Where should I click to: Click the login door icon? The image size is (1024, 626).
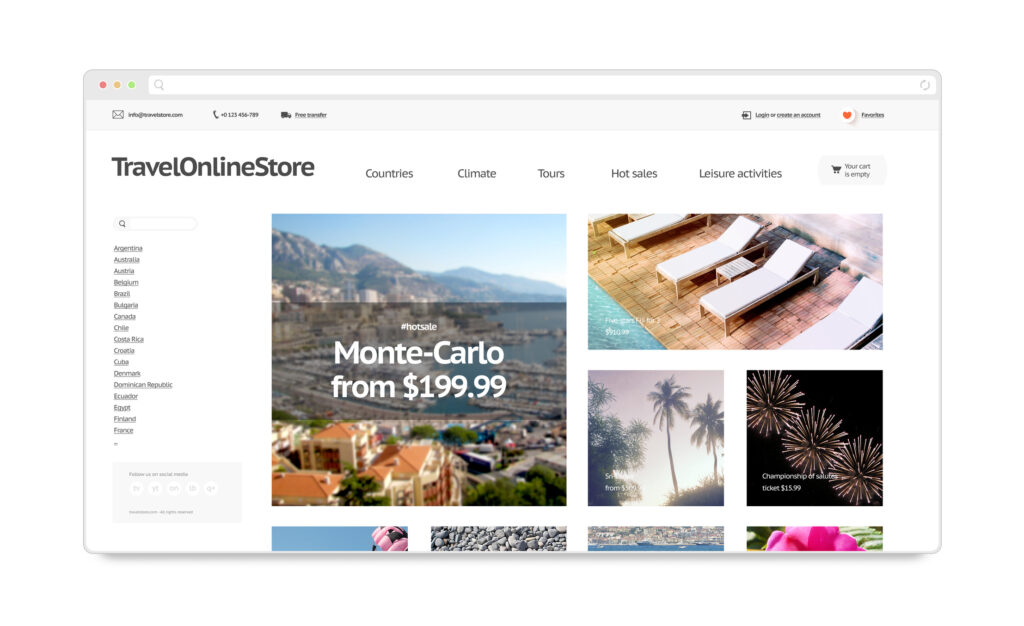pos(746,115)
